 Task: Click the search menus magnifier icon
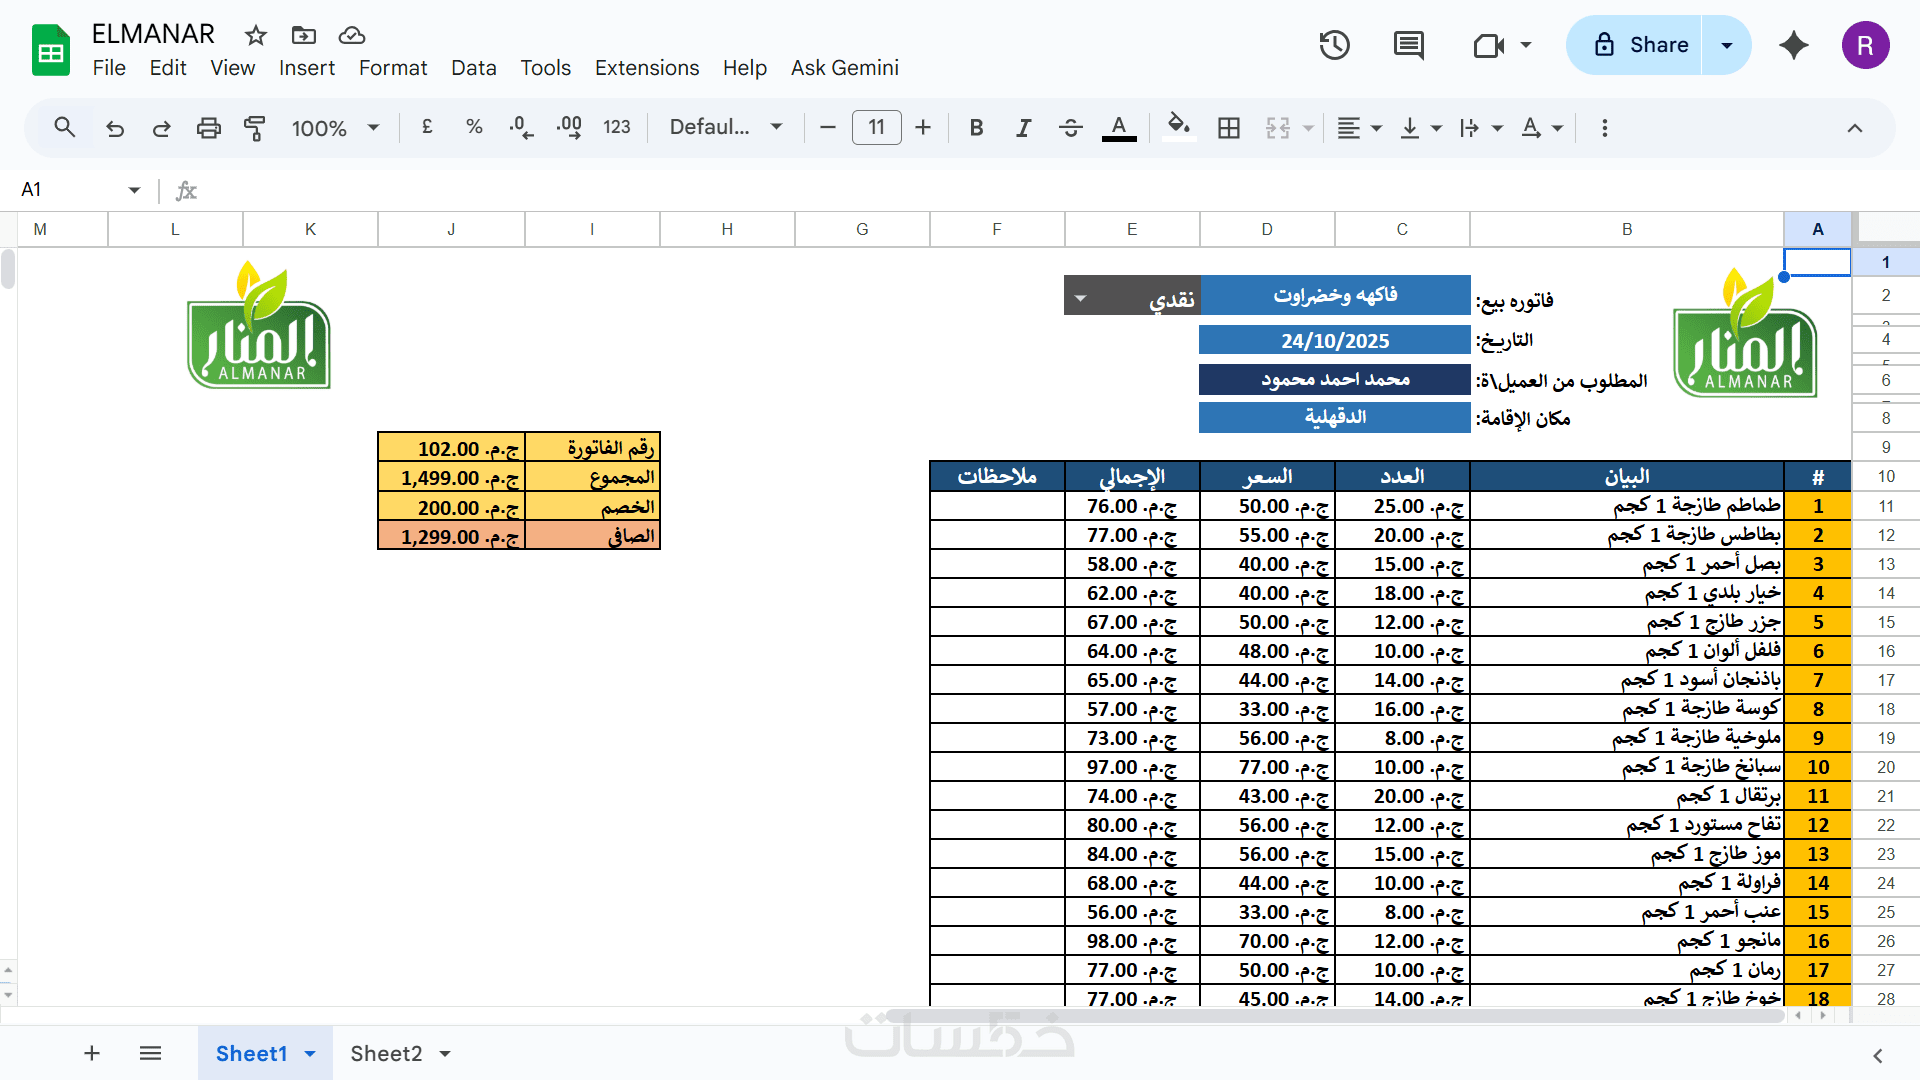point(65,128)
